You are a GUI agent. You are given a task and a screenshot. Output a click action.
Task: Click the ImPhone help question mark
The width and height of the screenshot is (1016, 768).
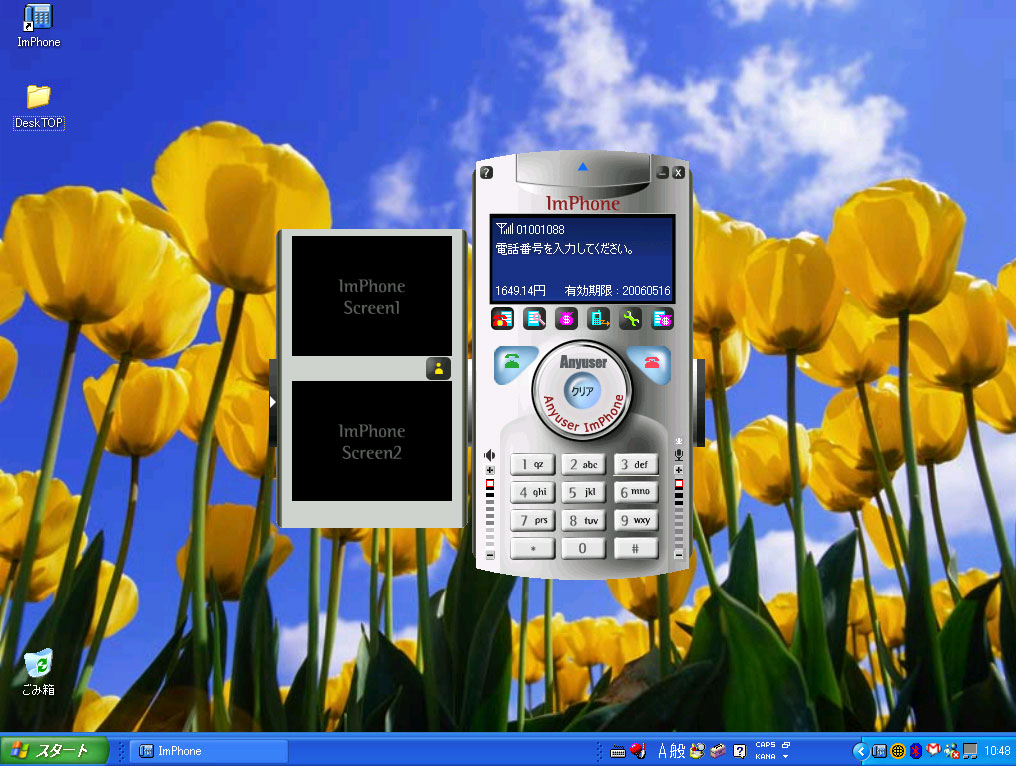(487, 172)
